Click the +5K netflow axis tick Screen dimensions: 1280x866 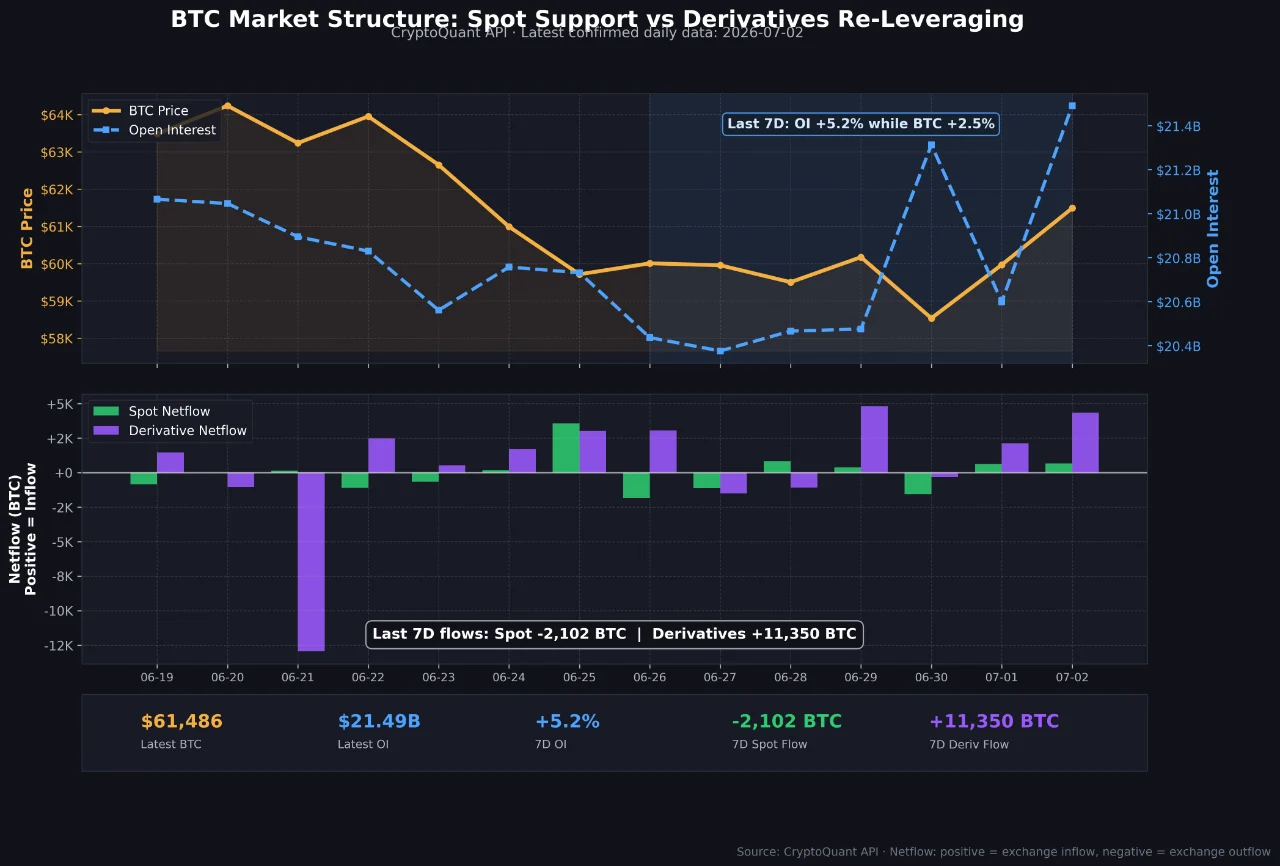58,404
